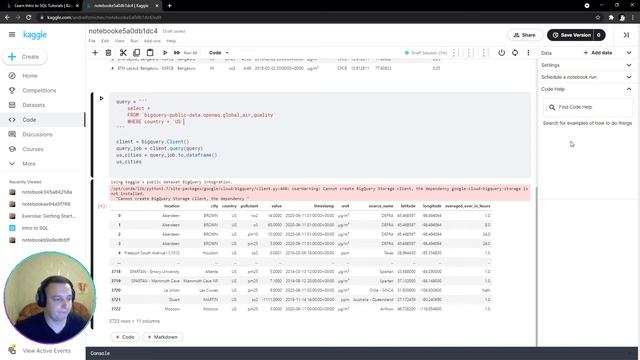
Task: Run the current cell from toolbar
Action: tap(164, 53)
